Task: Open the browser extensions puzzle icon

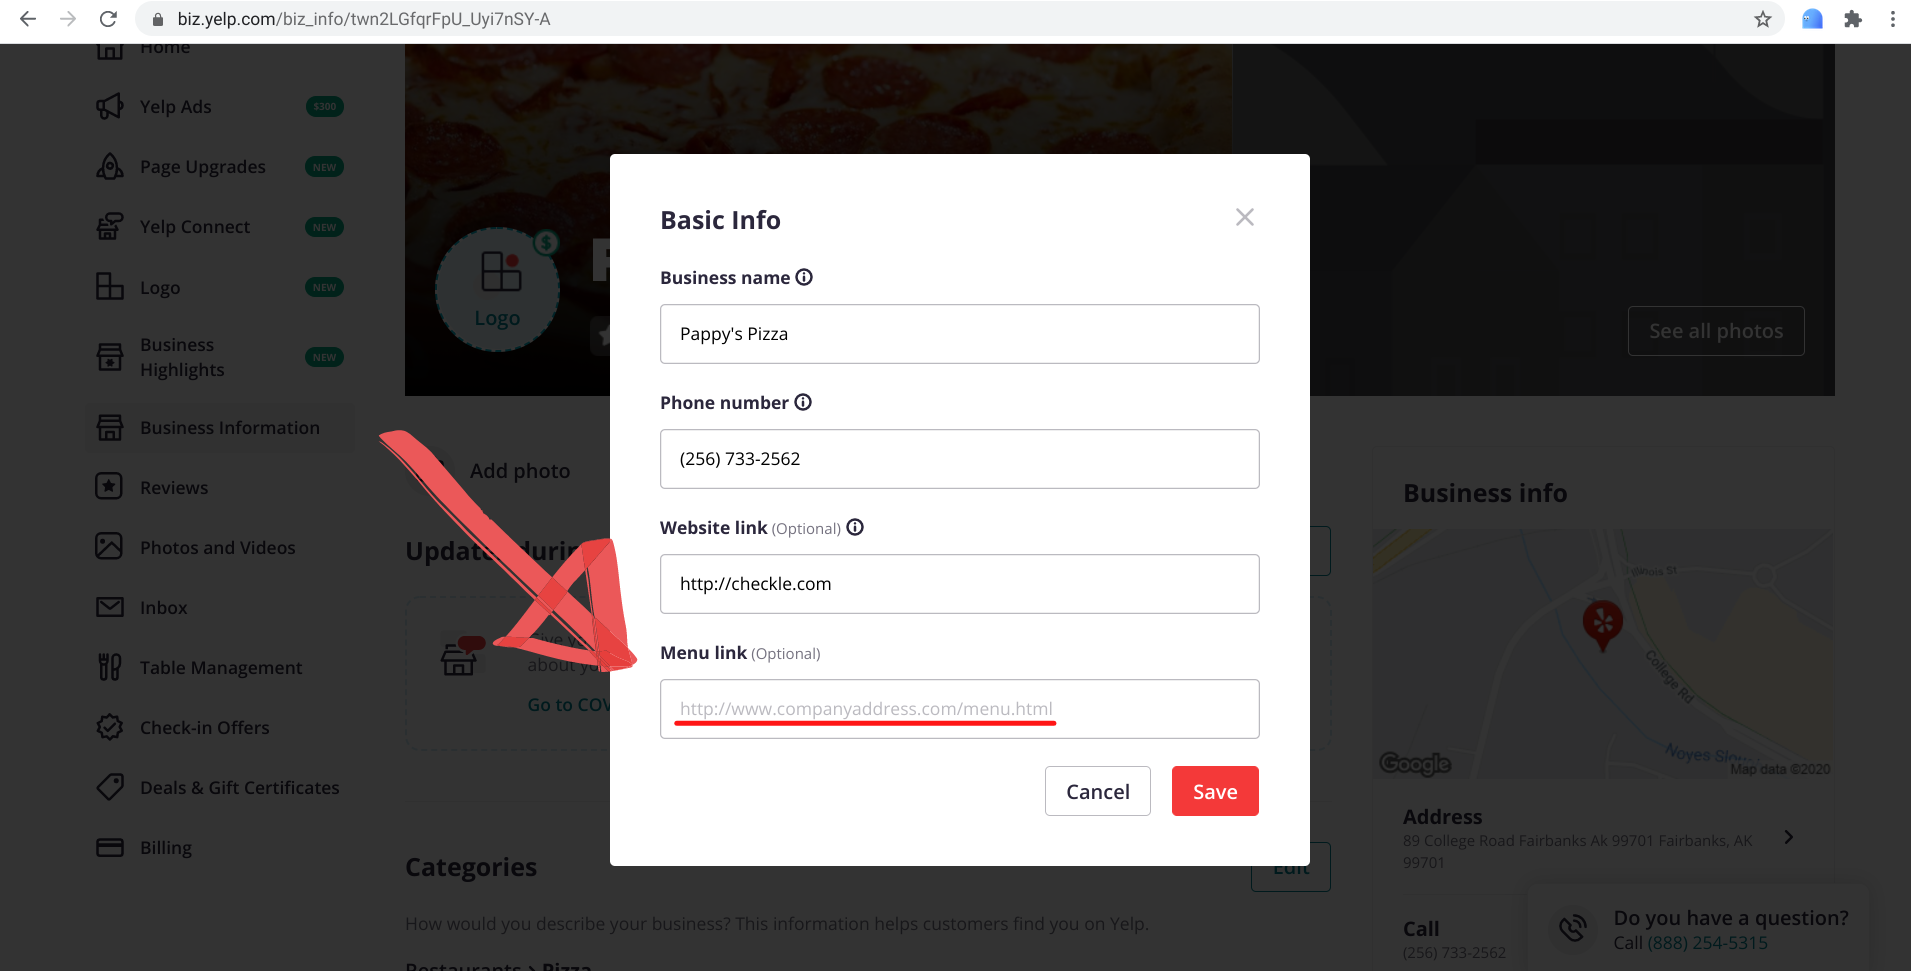Action: click(1853, 19)
